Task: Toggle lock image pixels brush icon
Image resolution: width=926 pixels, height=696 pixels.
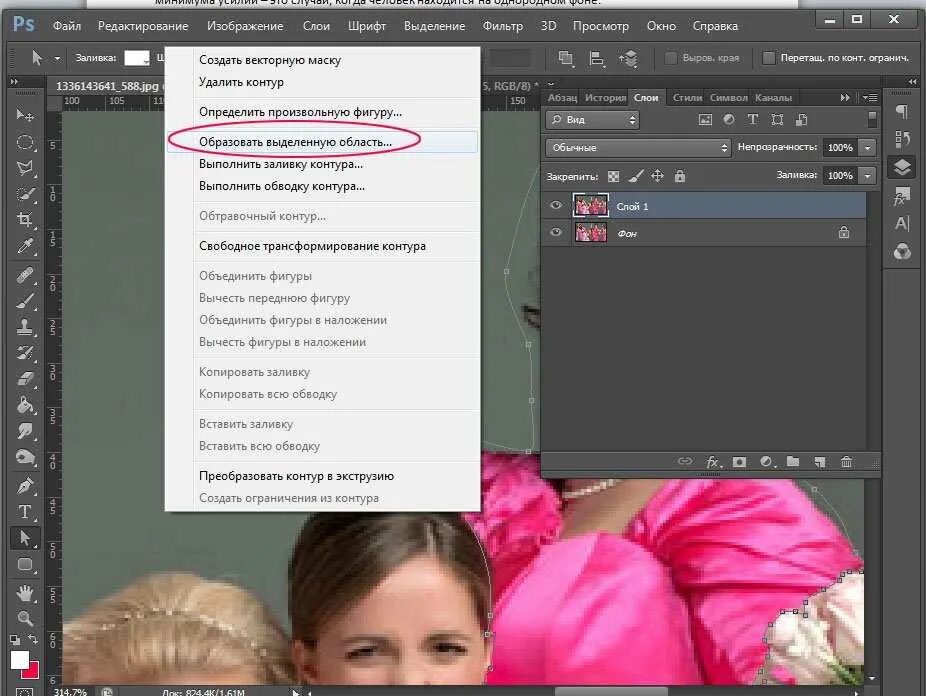Action: pyautogui.click(x=635, y=176)
